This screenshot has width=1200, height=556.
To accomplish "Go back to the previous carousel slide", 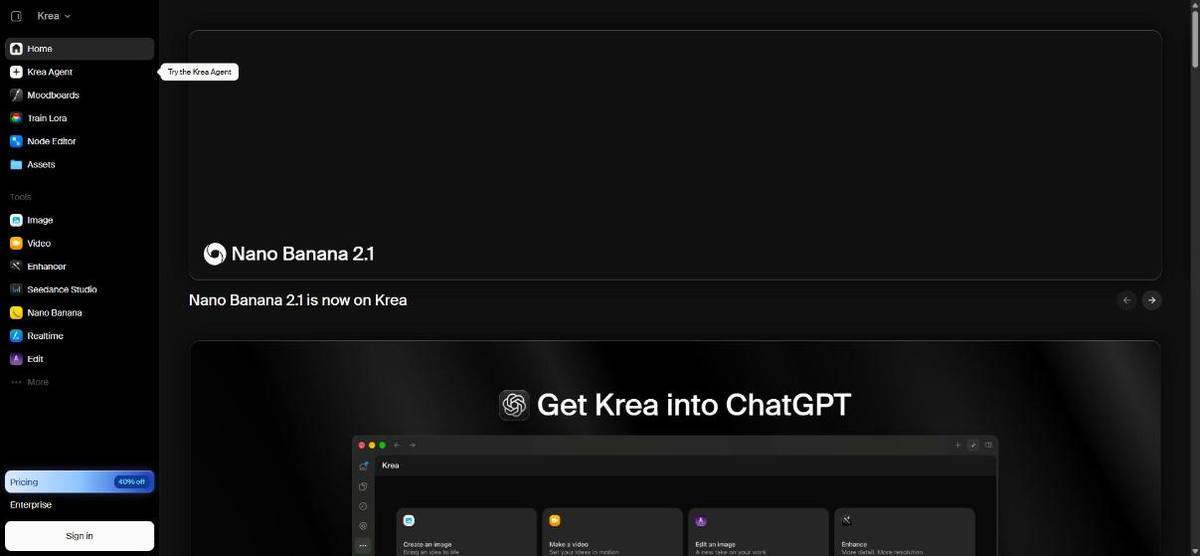I will [1127, 300].
